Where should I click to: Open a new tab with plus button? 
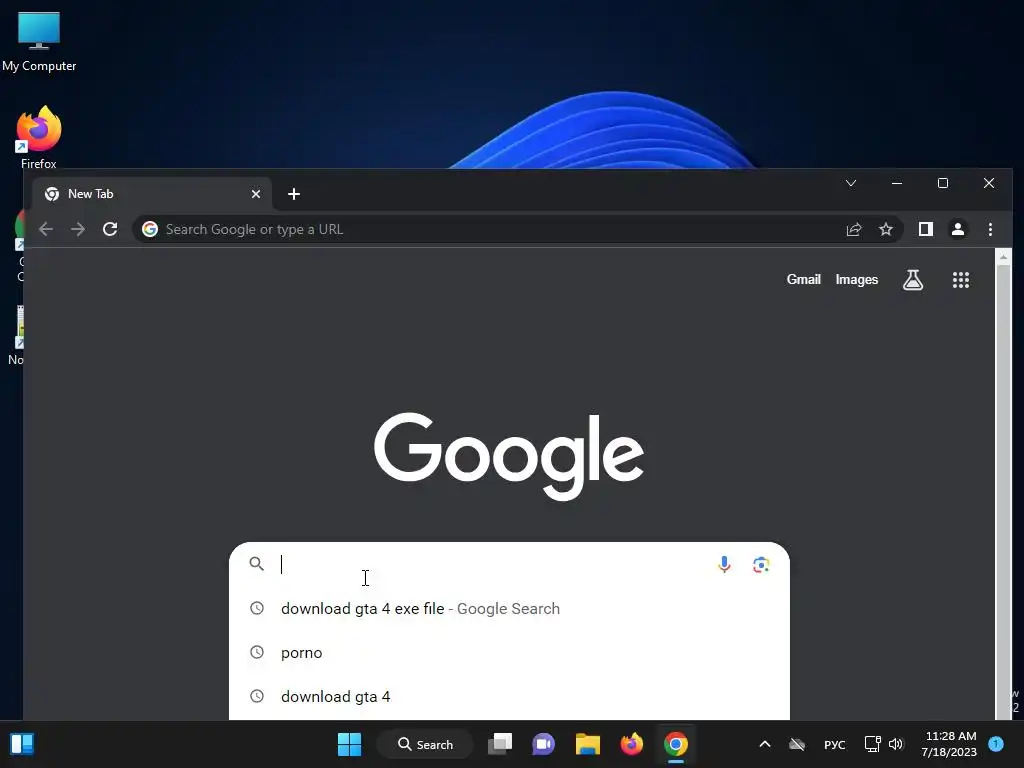pyautogui.click(x=294, y=194)
